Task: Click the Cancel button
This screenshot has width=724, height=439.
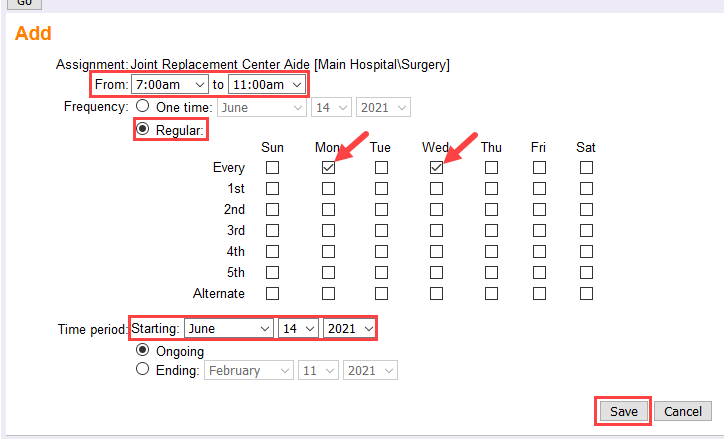Action: click(683, 411)
